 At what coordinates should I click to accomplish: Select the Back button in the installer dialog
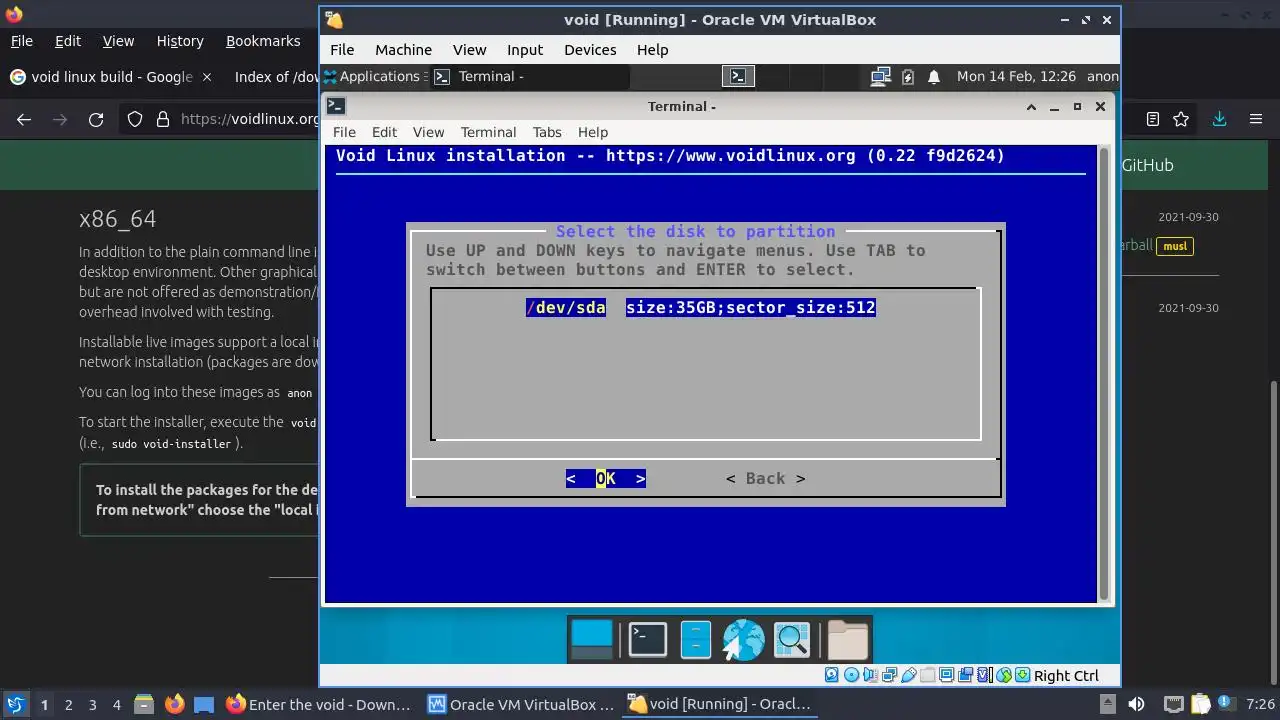point(766,479)
